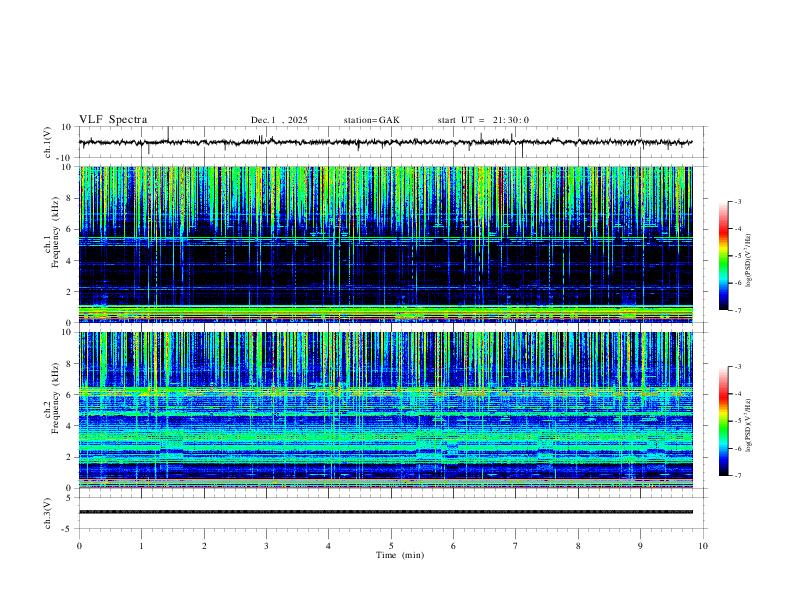Click the ch.1 spectrogram panel
This screenshot has height=612, width=792.
385,244
